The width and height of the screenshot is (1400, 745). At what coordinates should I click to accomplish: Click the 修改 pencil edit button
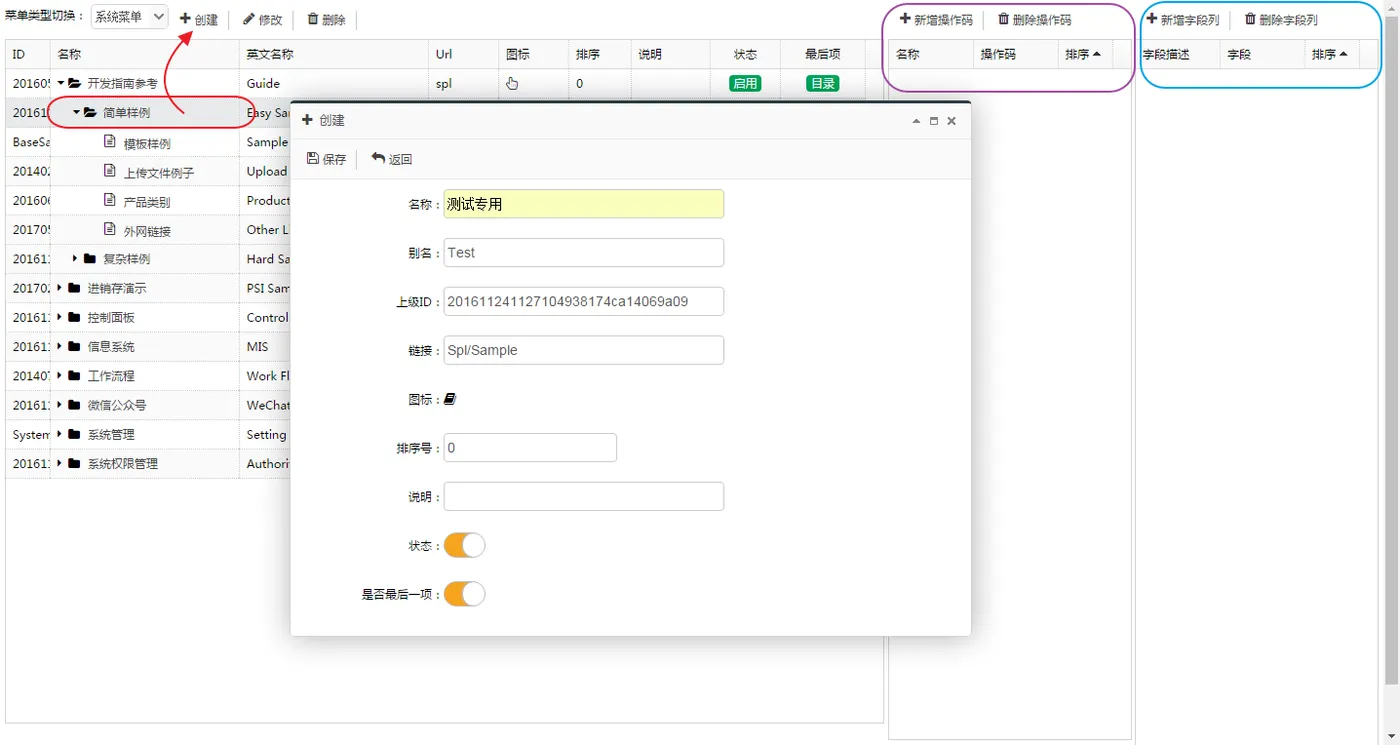click(x=263, y=19)
